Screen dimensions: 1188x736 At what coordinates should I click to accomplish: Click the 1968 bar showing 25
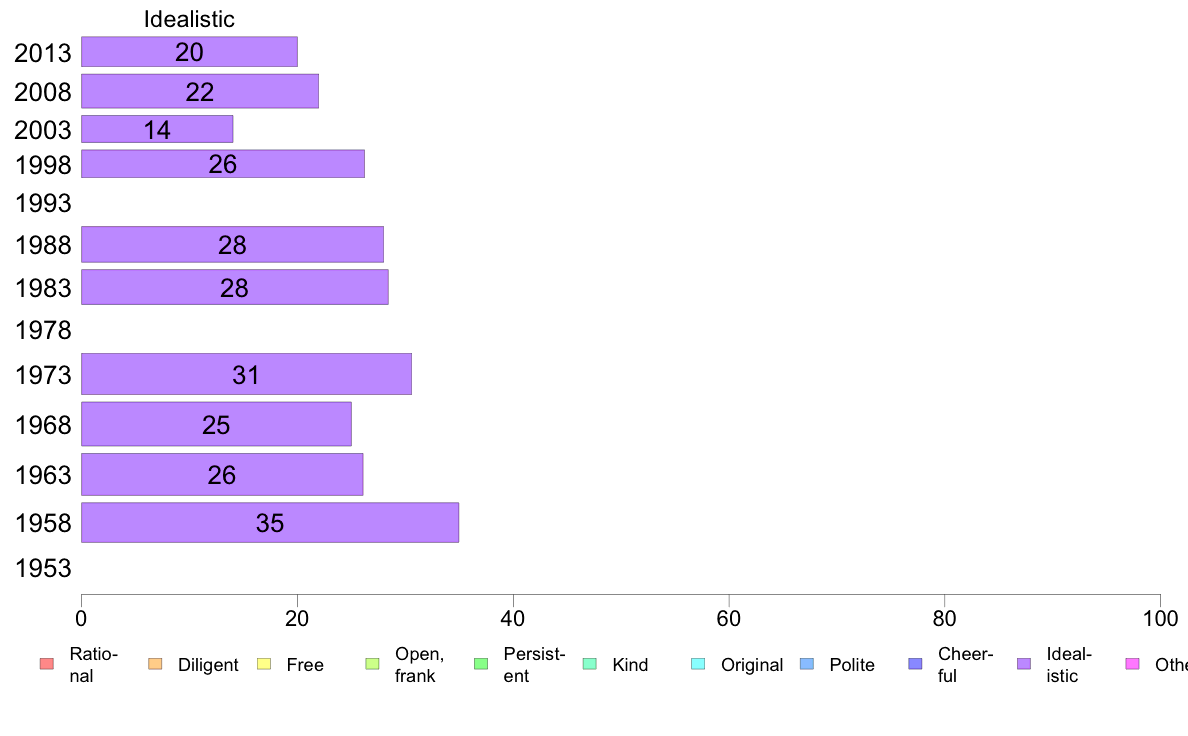[216, 424]
